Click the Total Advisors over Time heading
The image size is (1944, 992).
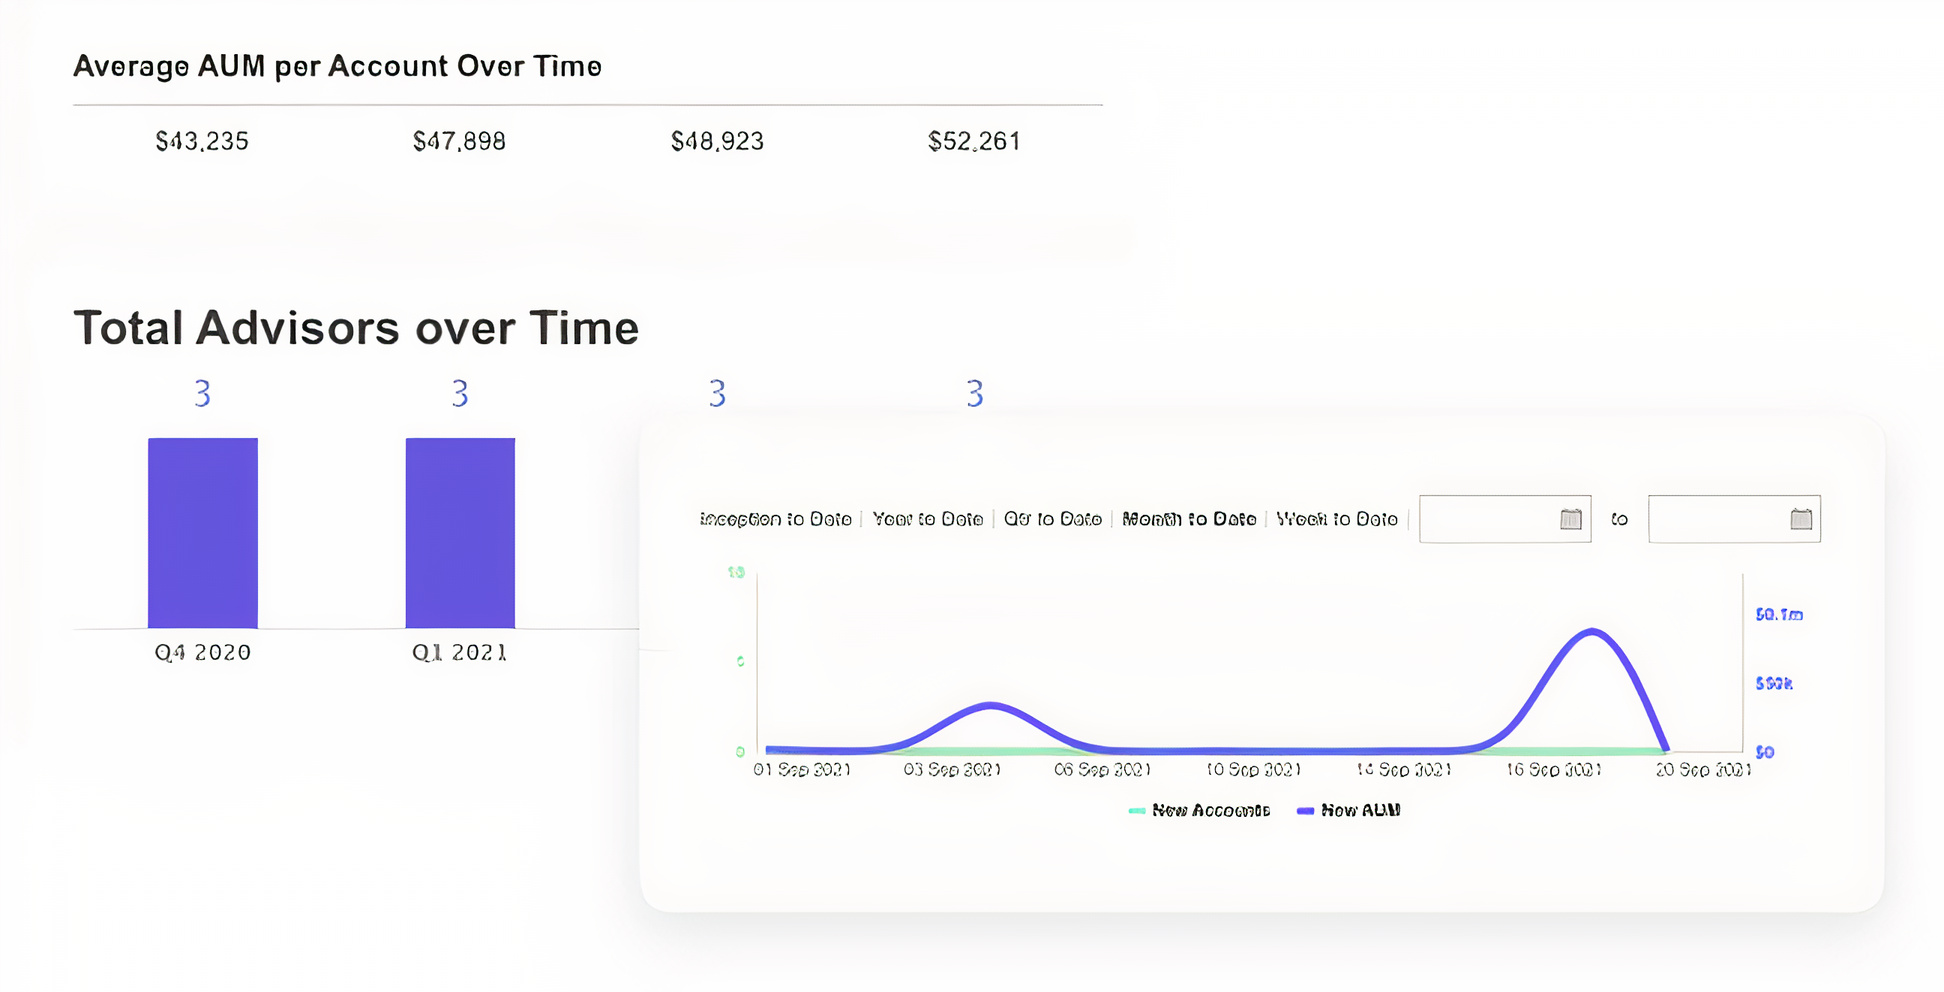click(x=356, y=328)
